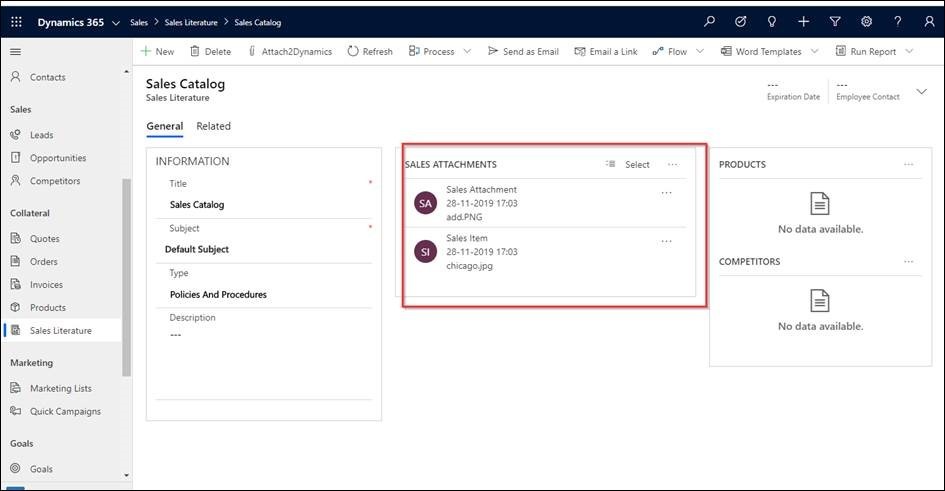The height and width of the screenshot is (491, 945).
Task: Refresh the record
Action: (x=370, y=52)
